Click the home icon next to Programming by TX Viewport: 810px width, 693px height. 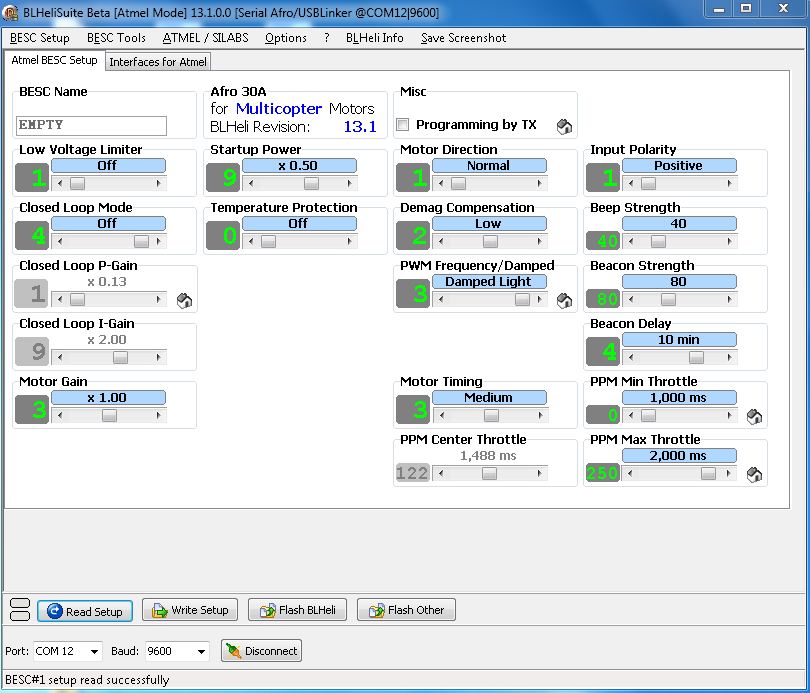(x=564, y=126)
